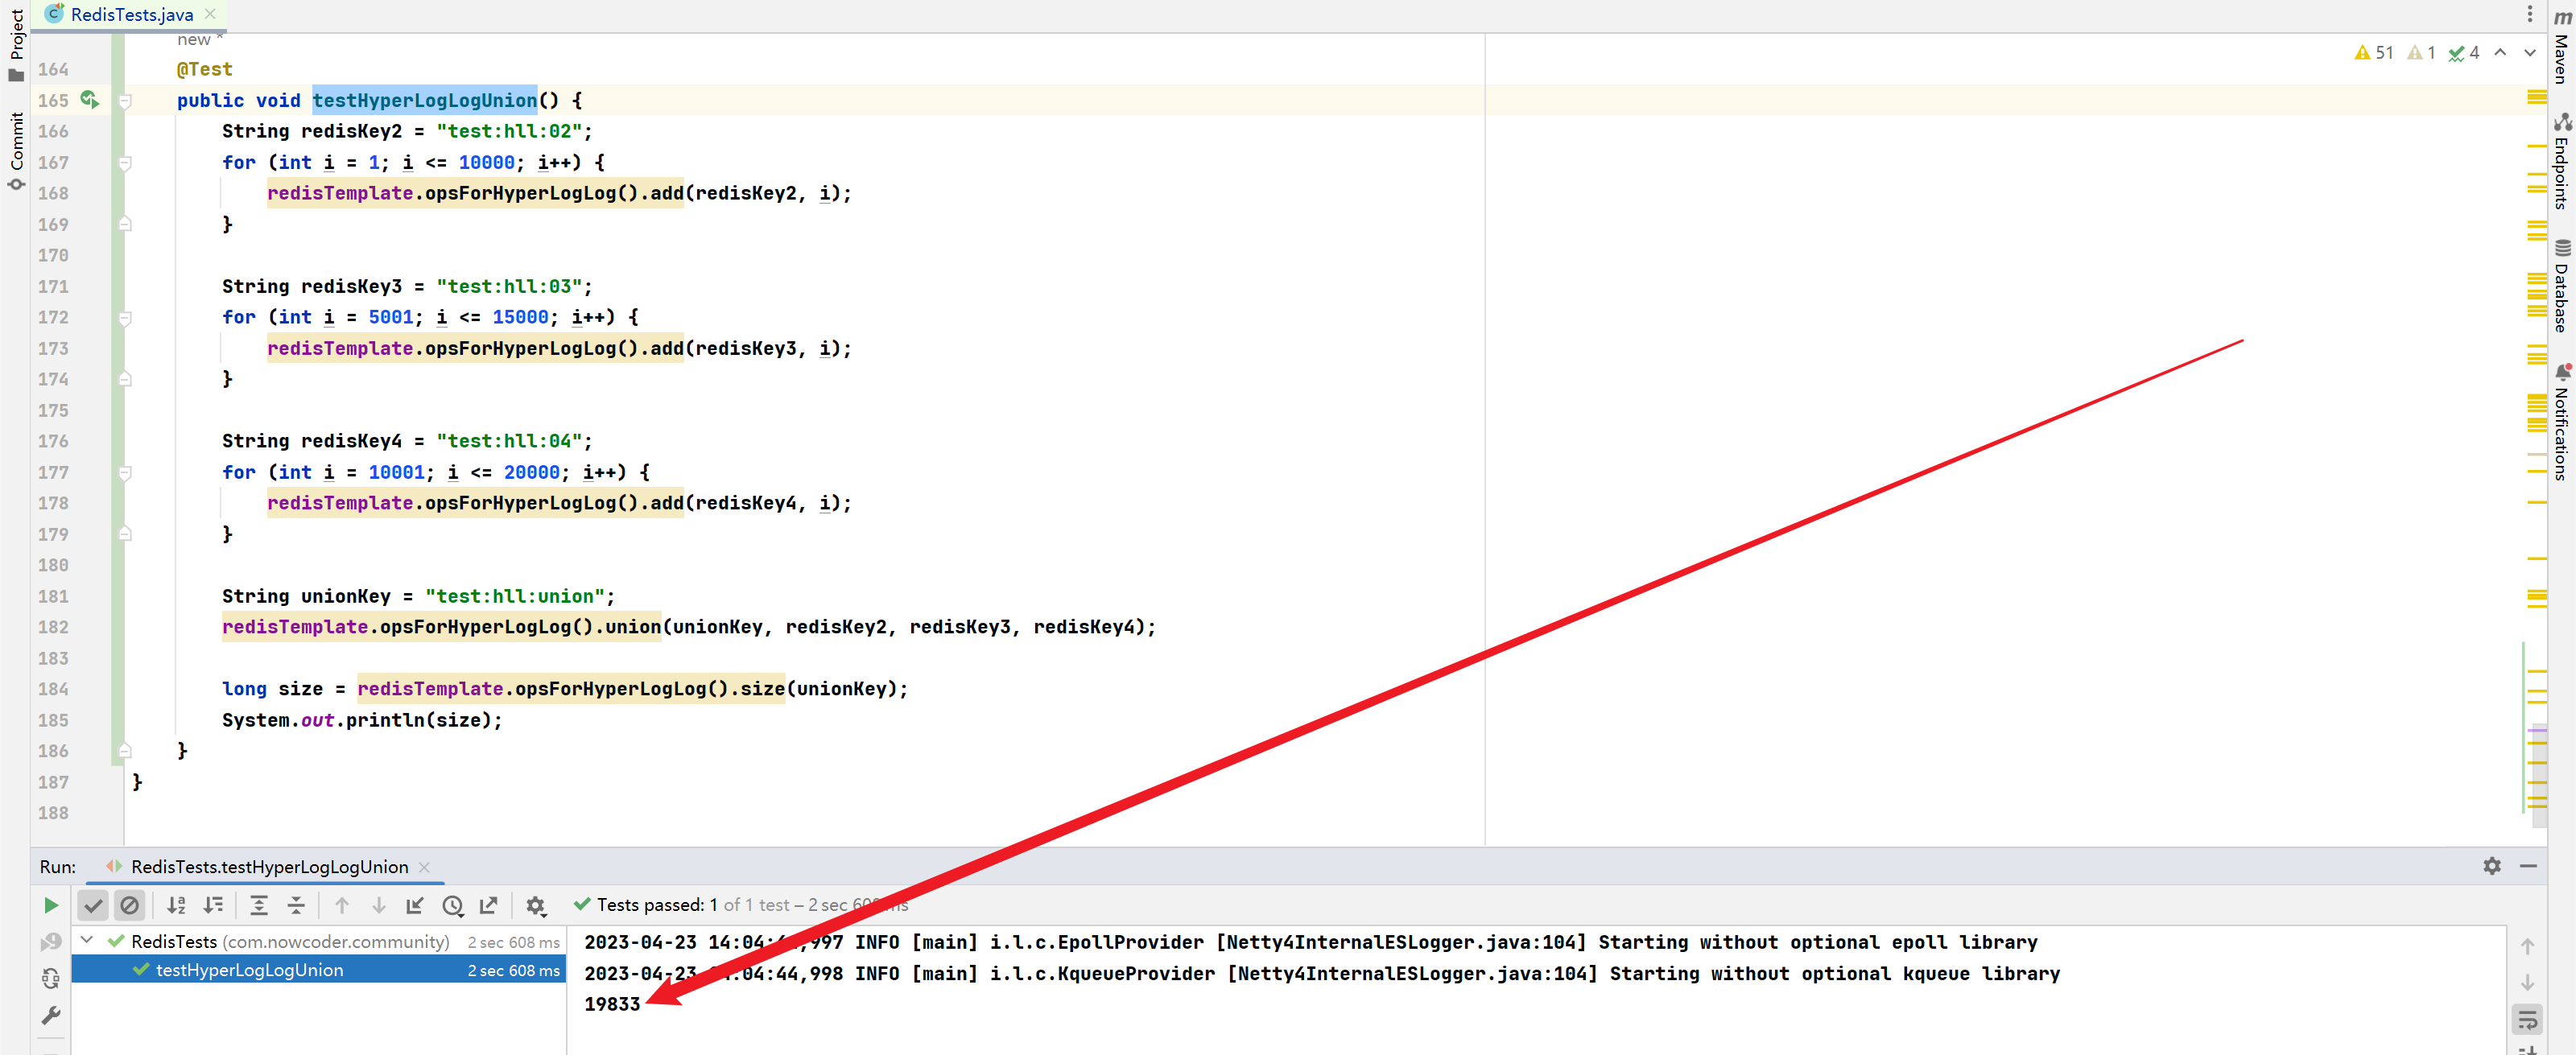Import tests from file icon
This screenshot has width=2576, height=1055.
pyautogui.click(x=415, y=905)
